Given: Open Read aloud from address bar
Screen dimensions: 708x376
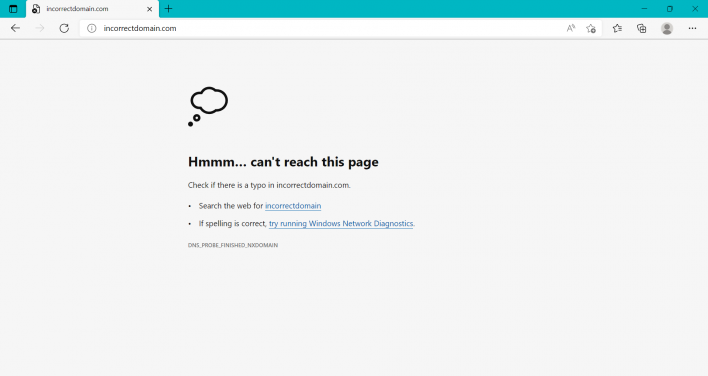Looking at the screenshot, I should click(x=571, y=28).
